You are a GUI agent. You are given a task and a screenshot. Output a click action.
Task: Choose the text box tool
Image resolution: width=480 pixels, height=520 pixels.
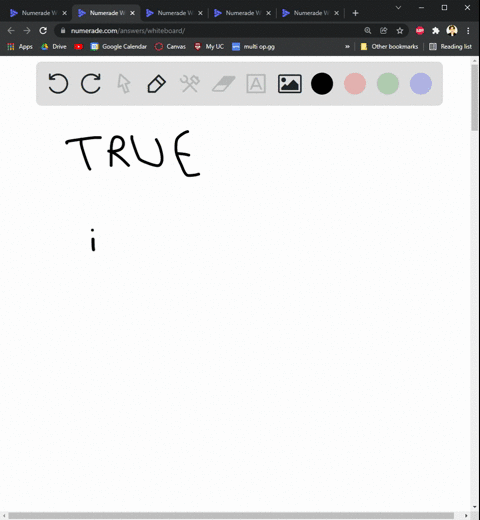coord(256,83)
